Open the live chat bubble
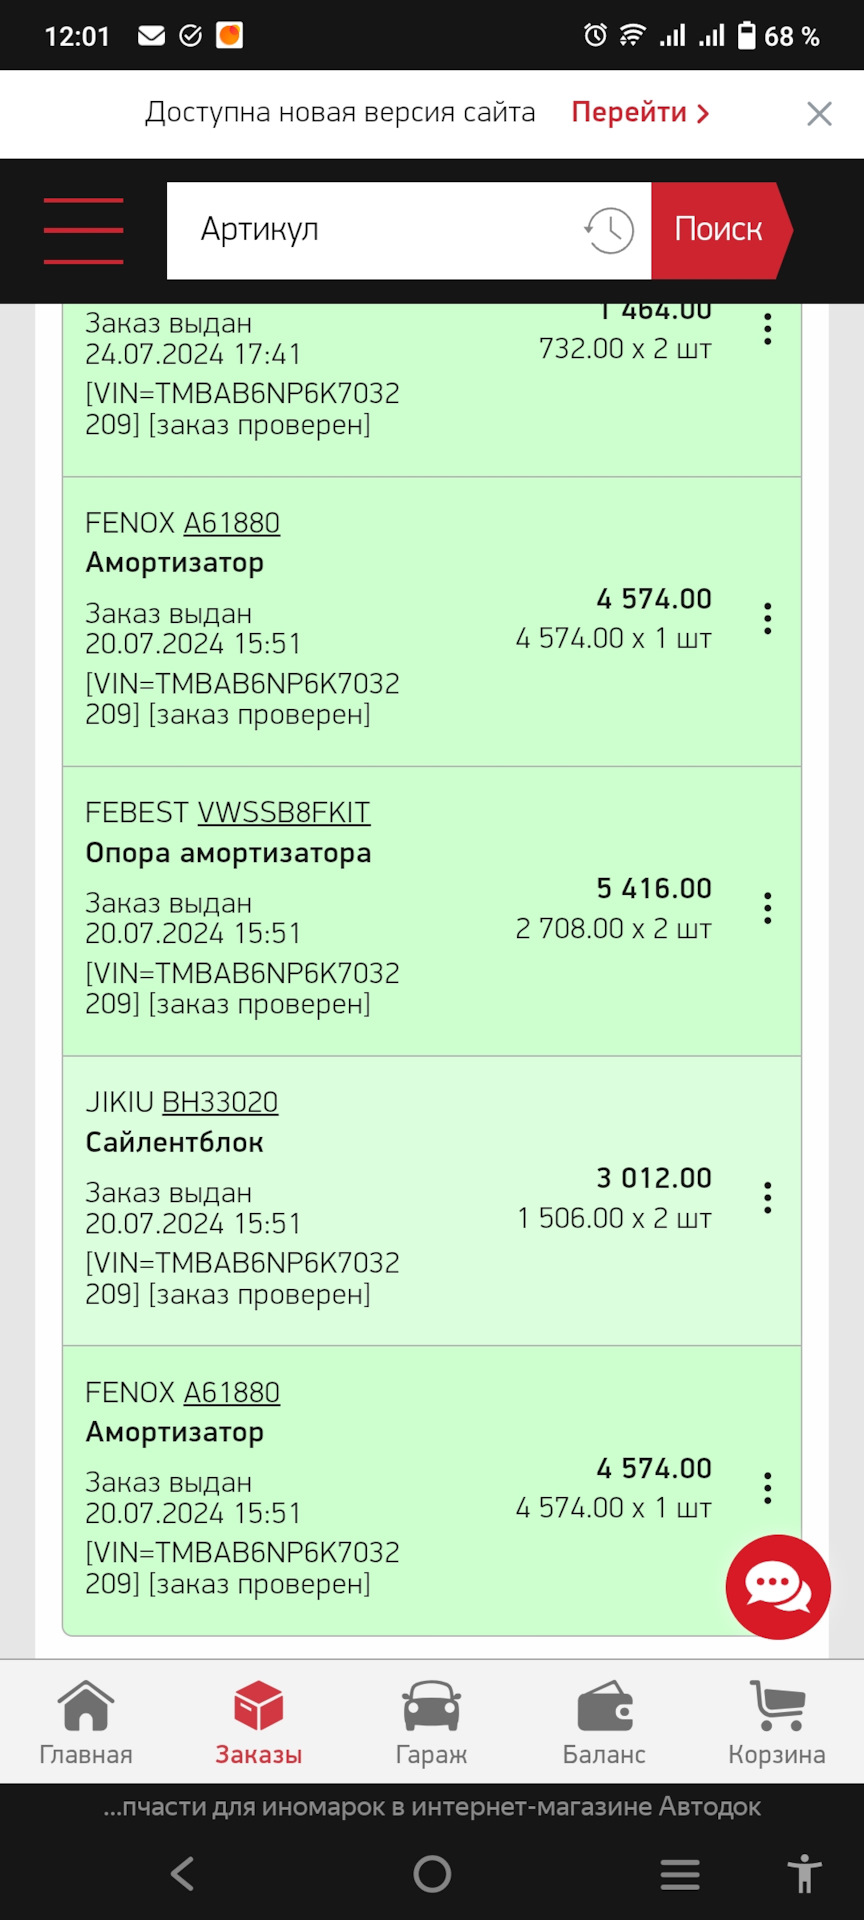This screenshot has height=1920, width=864. coord(777,1586)
